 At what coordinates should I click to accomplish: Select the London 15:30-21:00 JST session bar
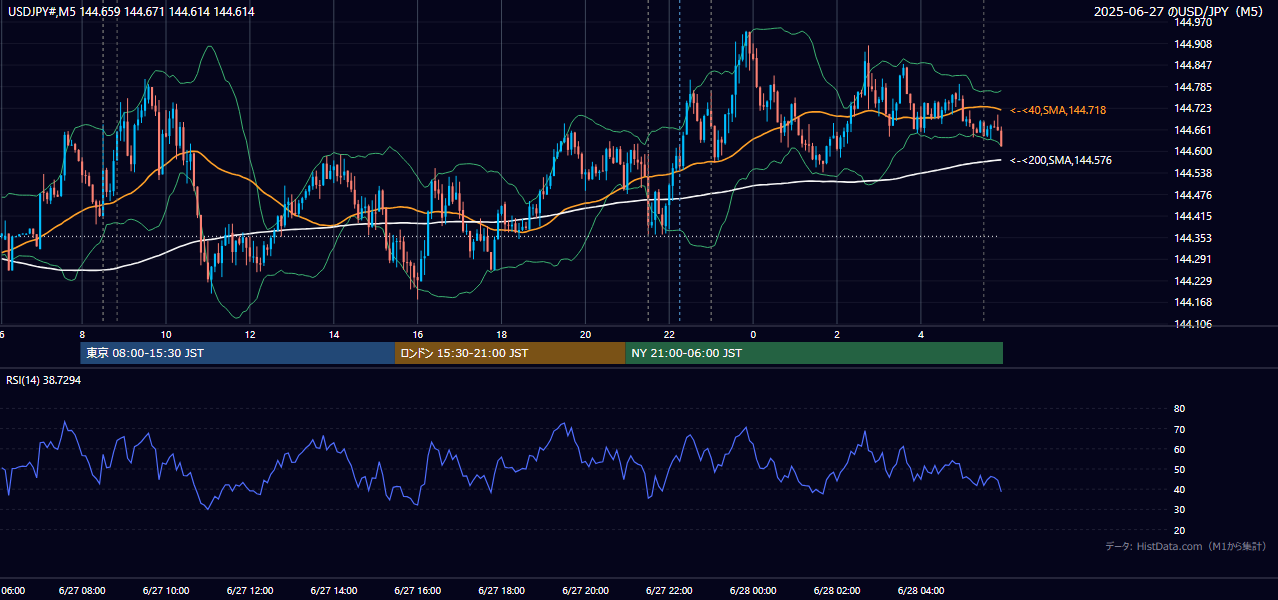pos(510,353)
